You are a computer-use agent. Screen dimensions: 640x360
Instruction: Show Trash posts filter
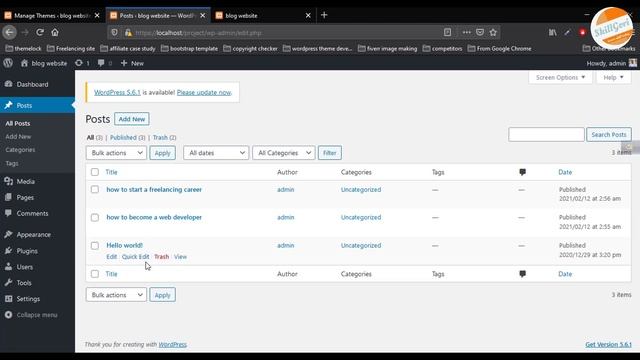[164, 138]
